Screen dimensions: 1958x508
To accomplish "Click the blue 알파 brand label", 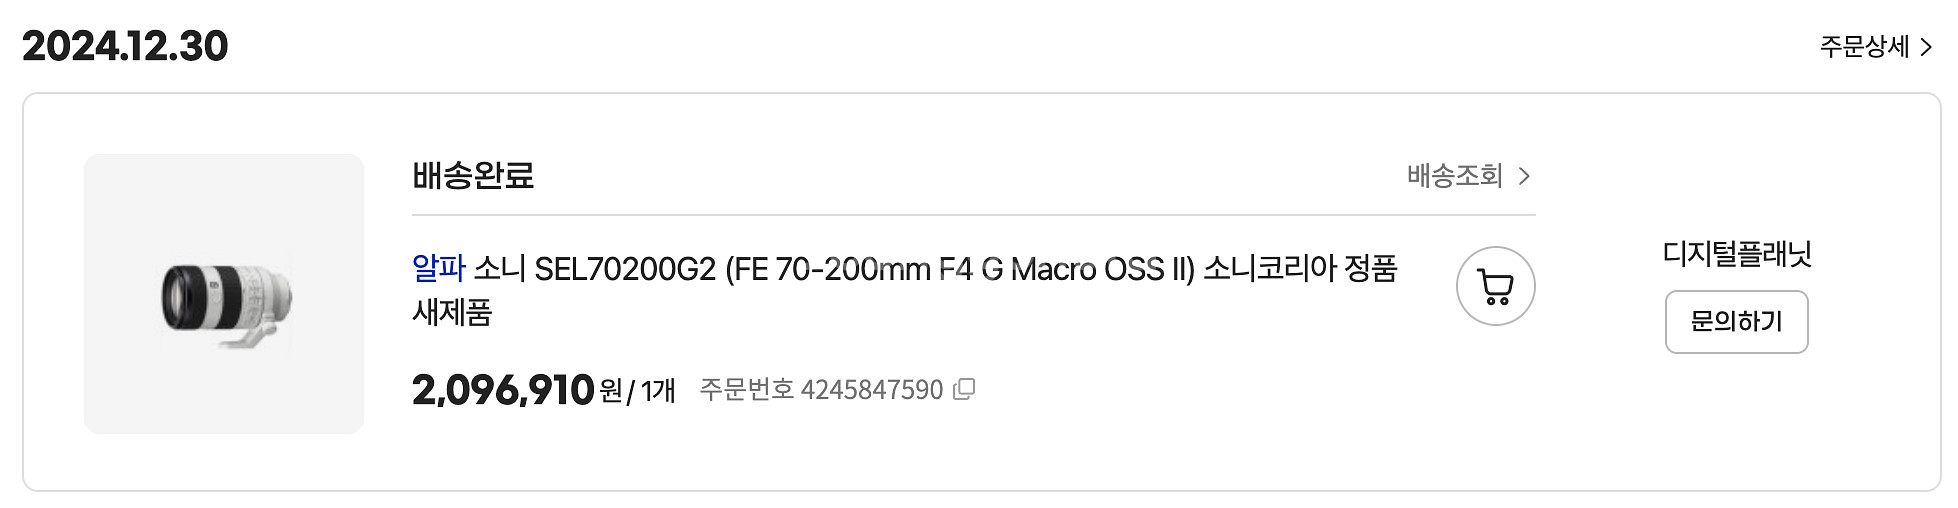I will 439,268.
